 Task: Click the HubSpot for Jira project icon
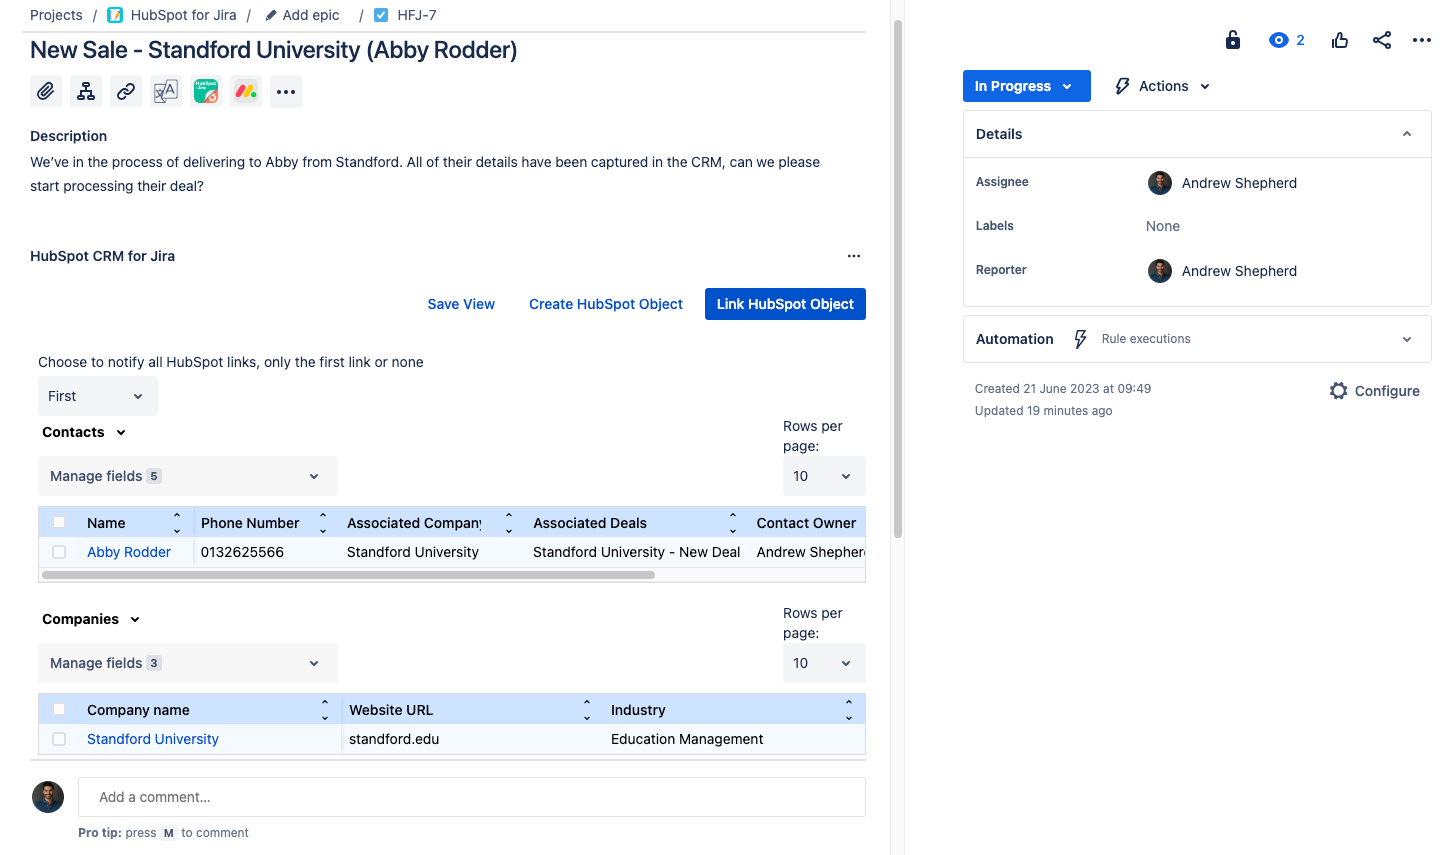[x=115, y=15]
